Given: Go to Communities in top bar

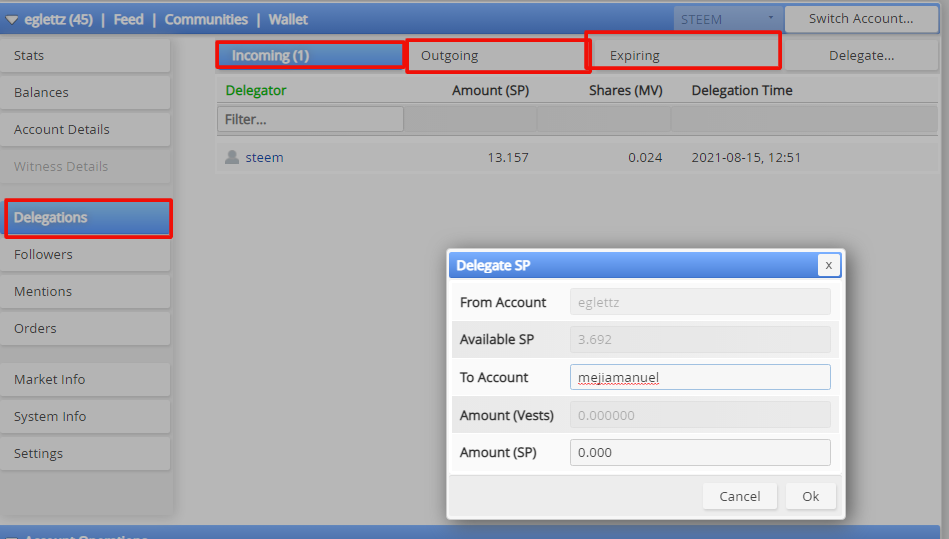Looking at the screenshot, I should pos(206,19).
